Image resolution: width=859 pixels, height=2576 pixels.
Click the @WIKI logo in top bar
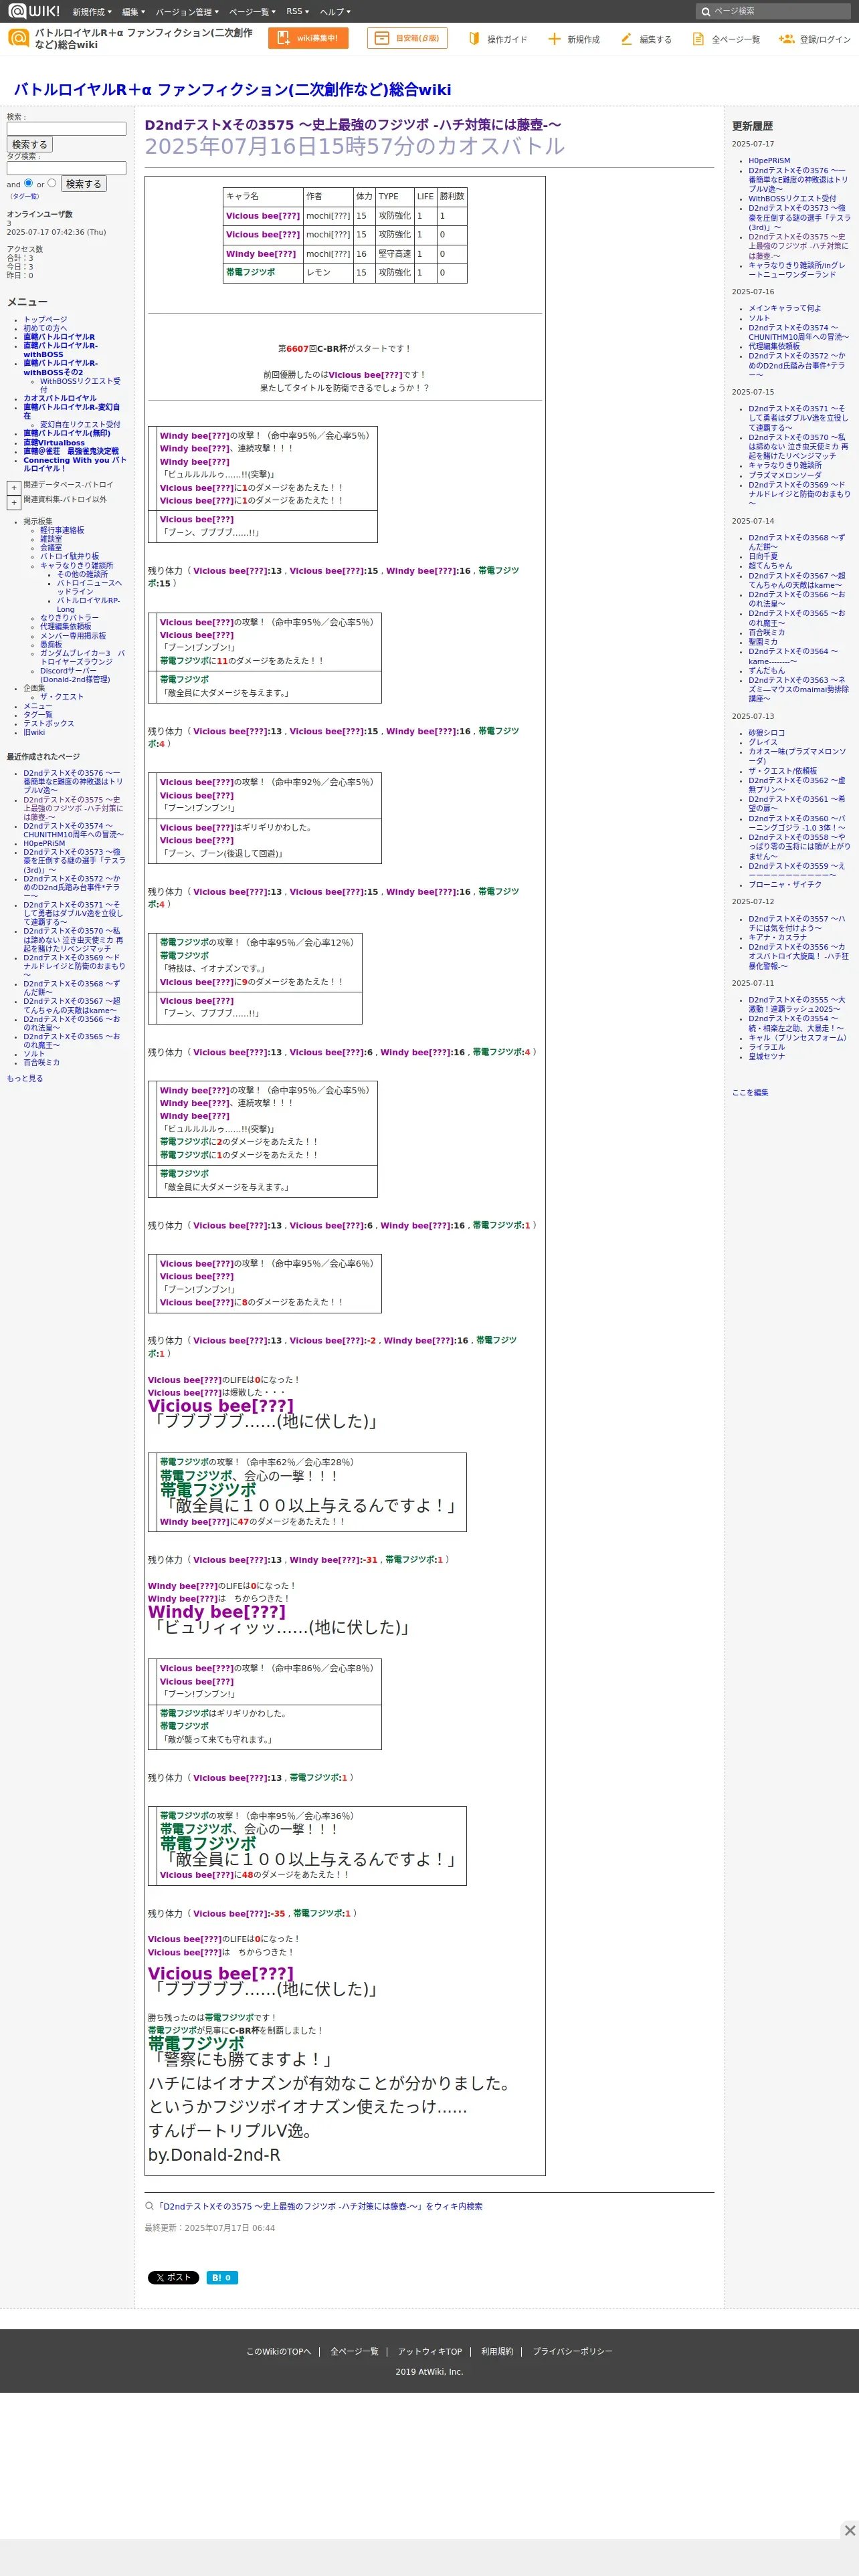click(x=34, y=11)
